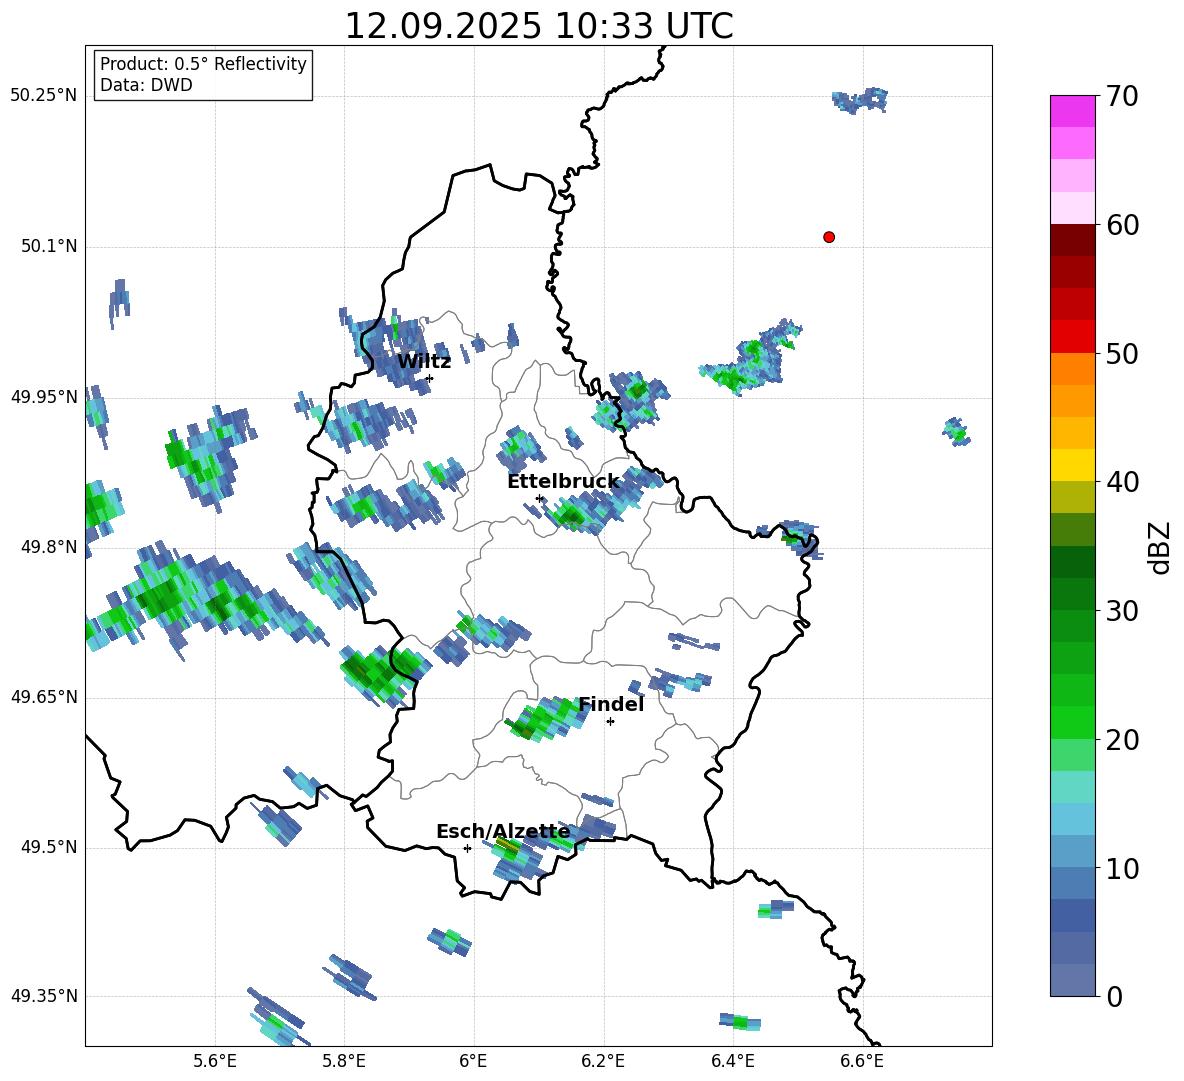Viewport: 1184px width, 1081px height.
Task: Click the 12.09.2025 10:33 UTC title
Action: pyautogui.click(x=538, y=26)
